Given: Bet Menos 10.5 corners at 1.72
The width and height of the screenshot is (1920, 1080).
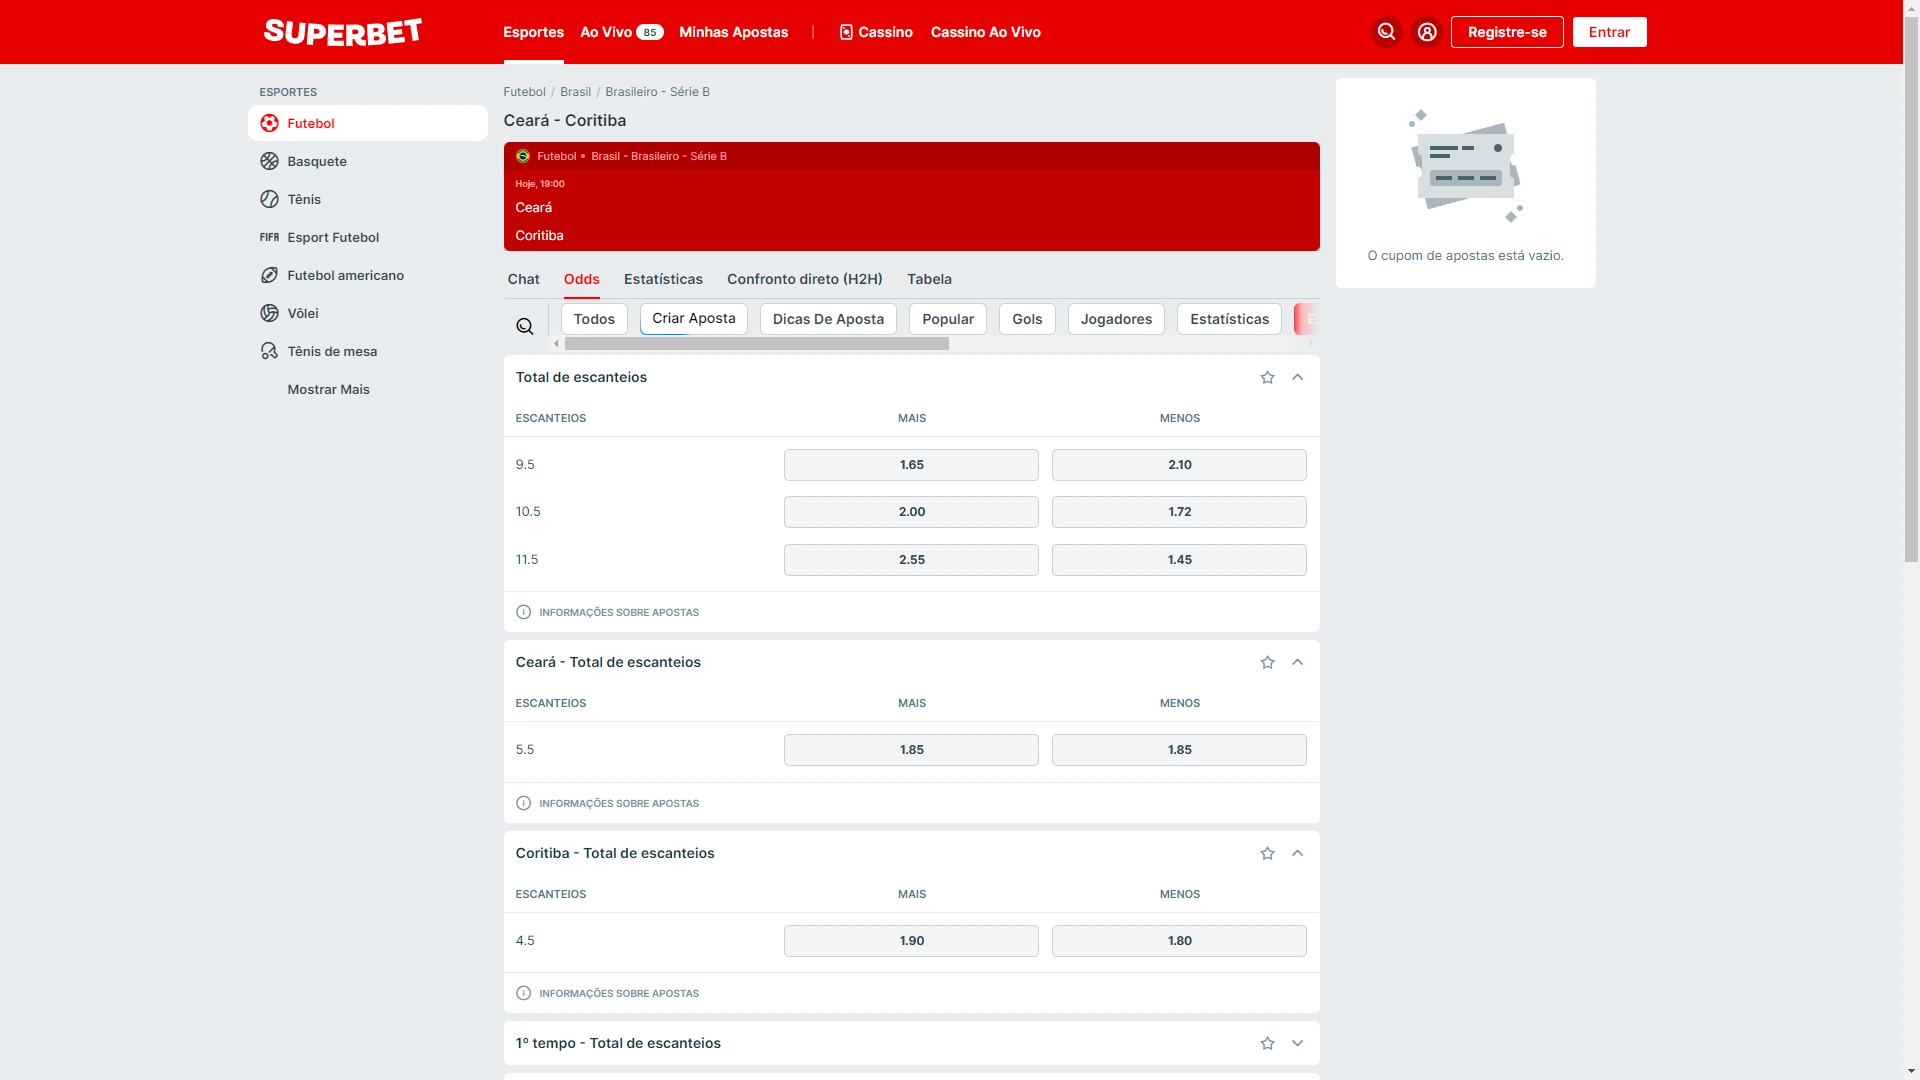Looking at the screenshot, I should 1179,512.
